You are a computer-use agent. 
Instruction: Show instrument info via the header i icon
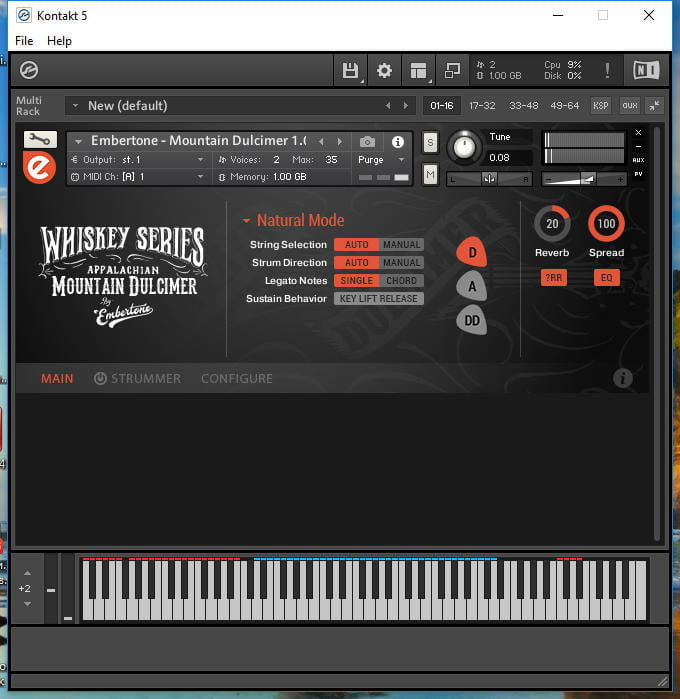[398, 142]
